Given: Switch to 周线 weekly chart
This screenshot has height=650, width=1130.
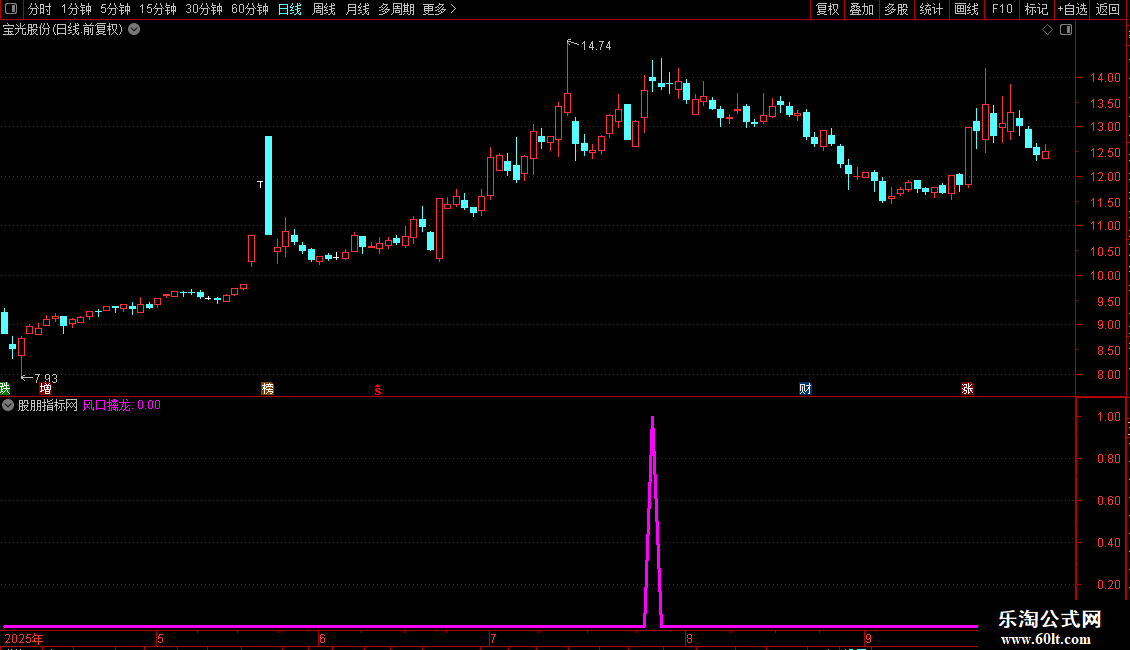Looking at the screenshot, I should pos(324,9).
